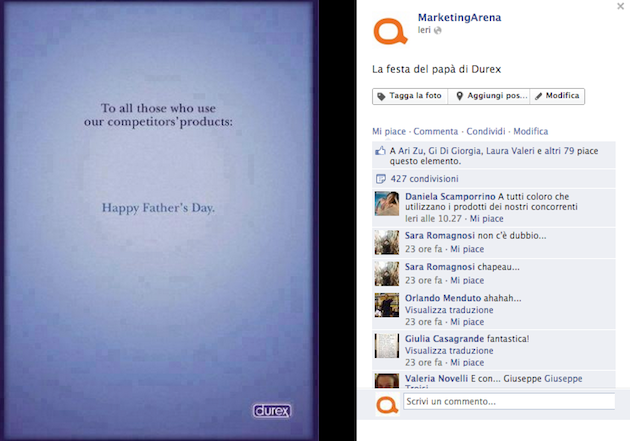
Task: Click the tag icon in Tagga la foto
Action: [x=381, y=96]
